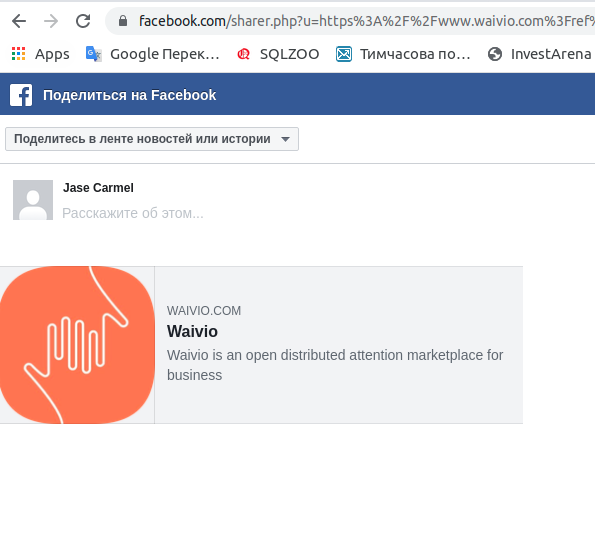The height and width of the screenshot is (545, 595).
Task: Focus the Расскажите об этом text field
Action: click(x=133, y=213)
